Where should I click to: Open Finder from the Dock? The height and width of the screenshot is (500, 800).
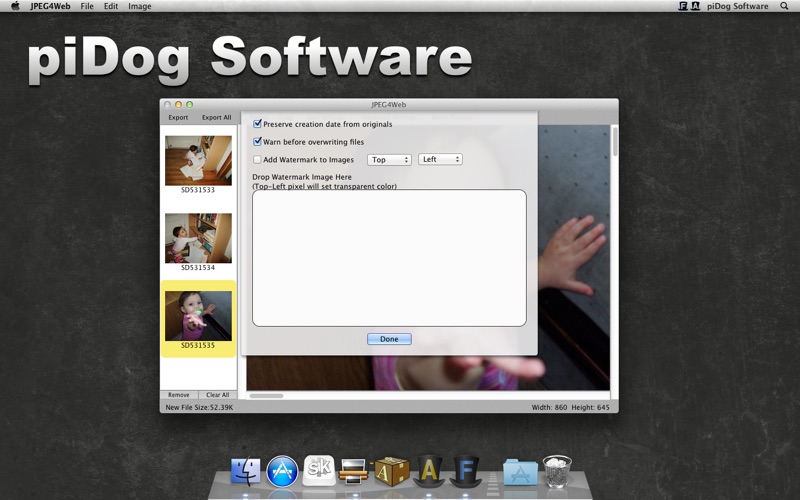point(245,471)
